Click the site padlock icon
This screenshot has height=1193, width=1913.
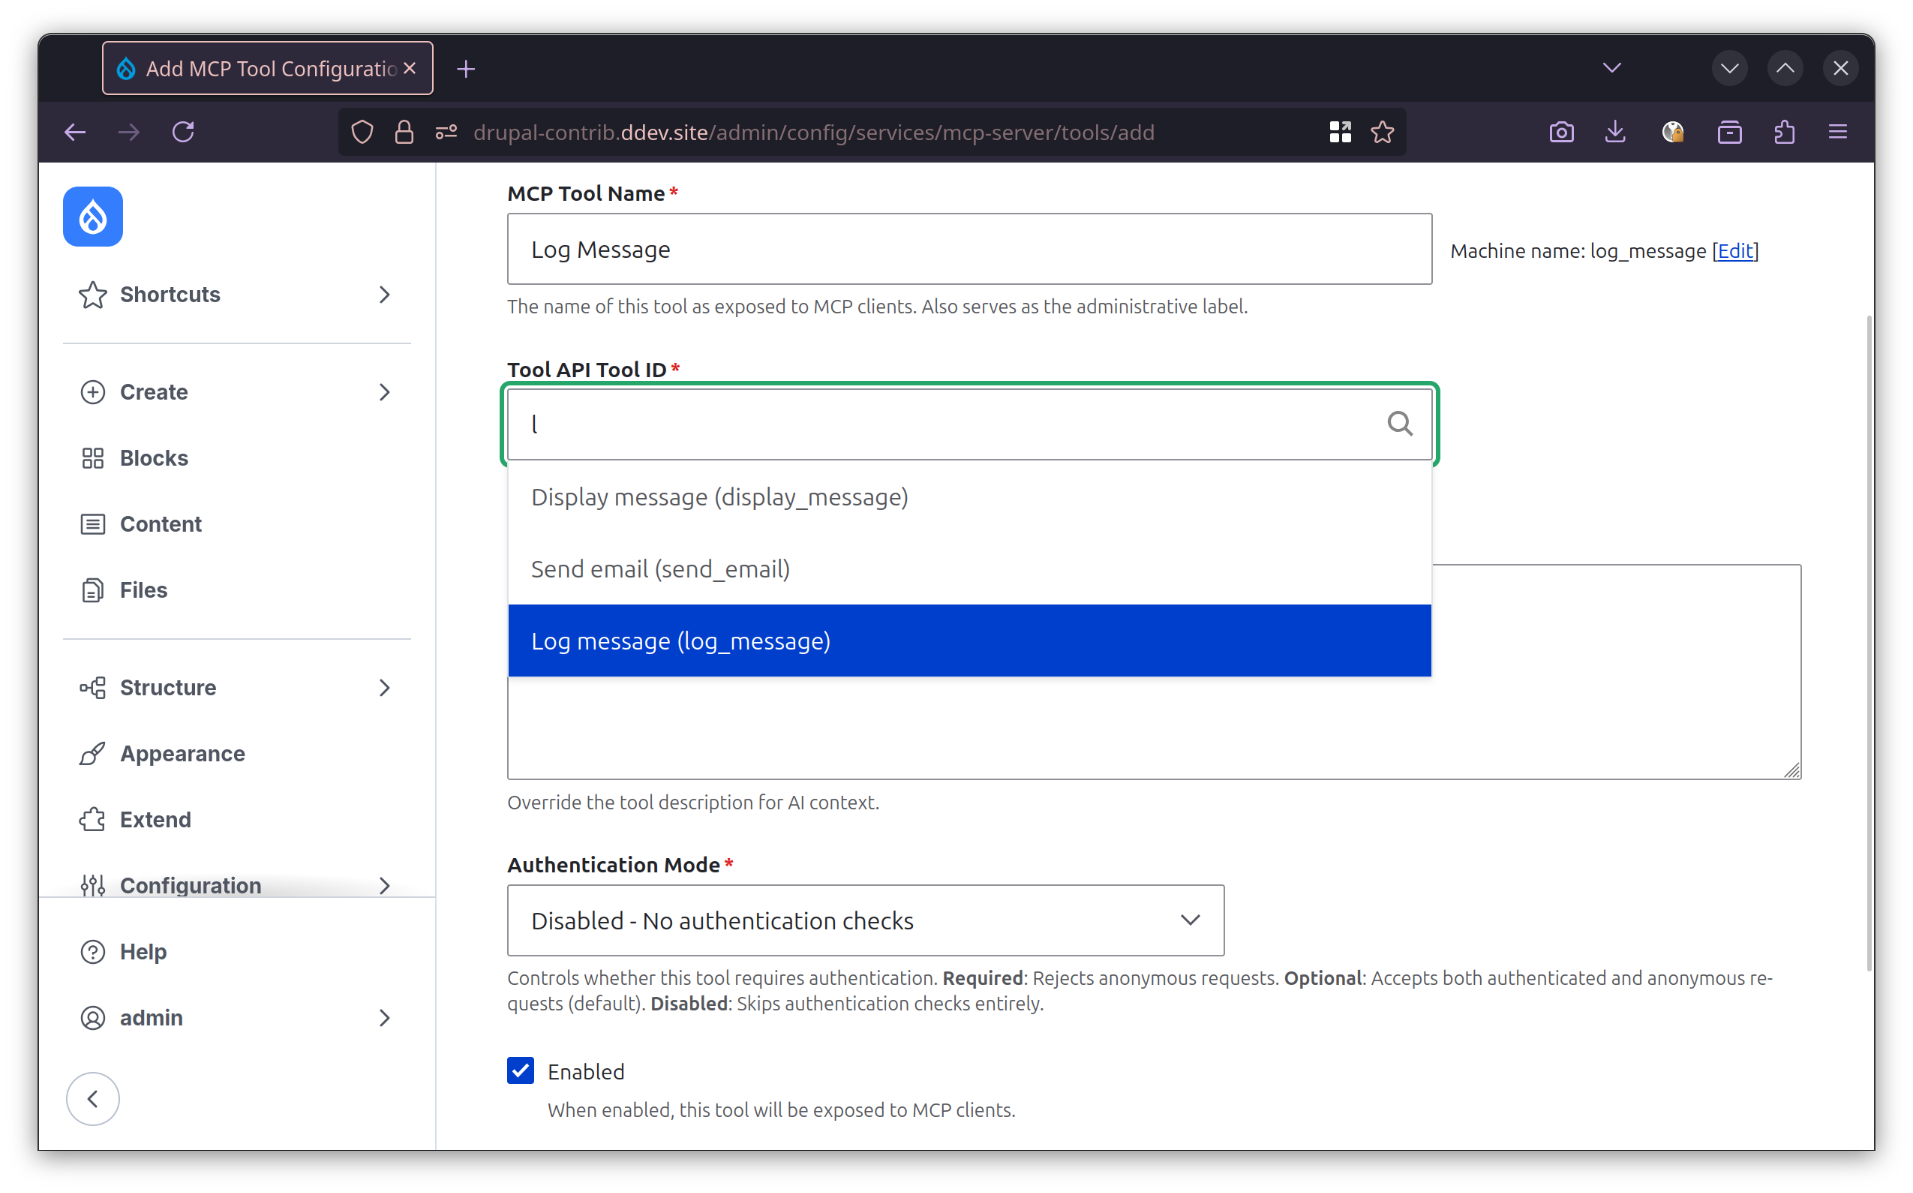pos(404,132)
